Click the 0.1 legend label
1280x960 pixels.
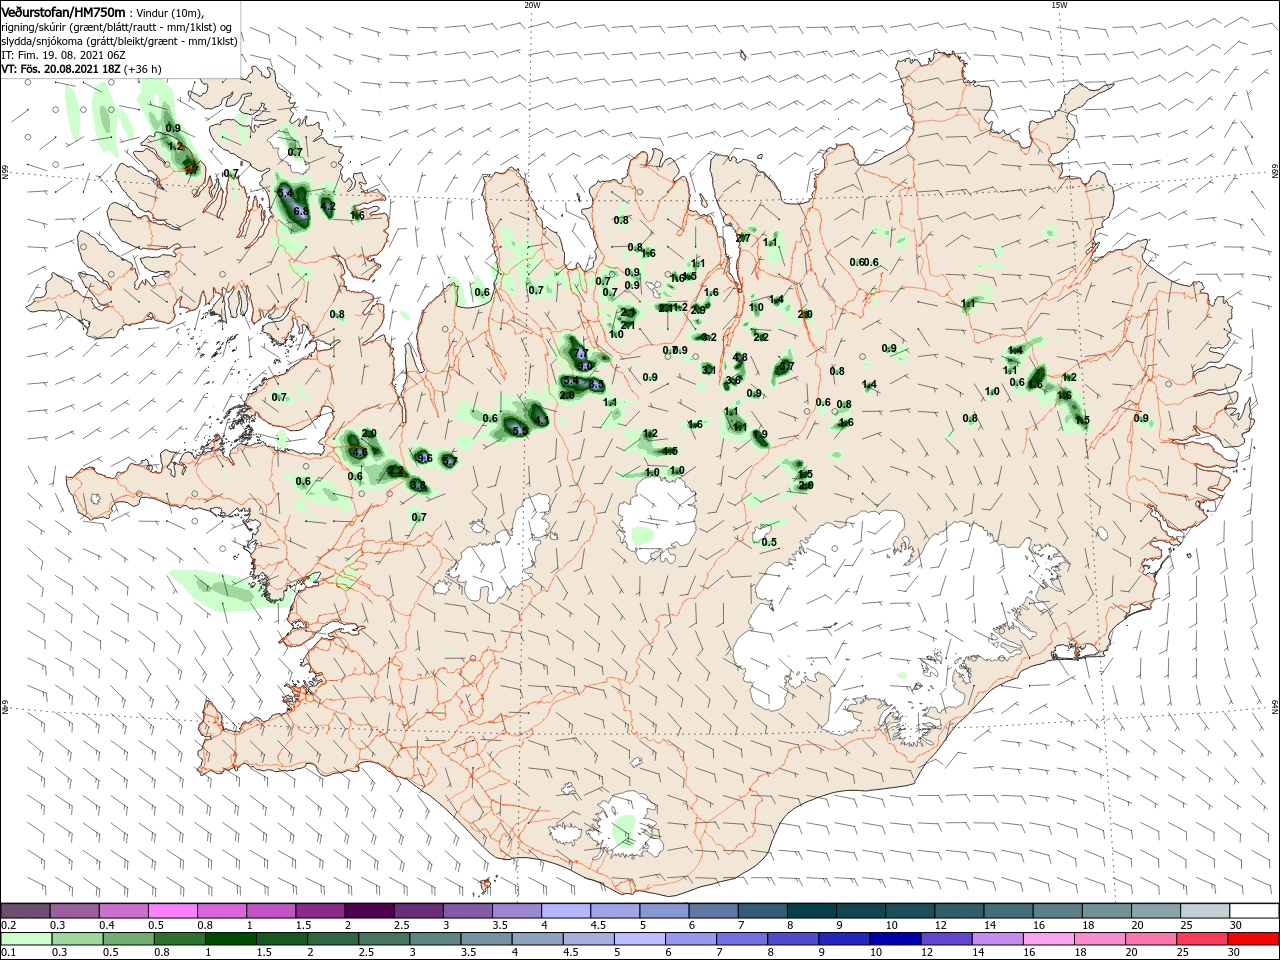point(8,953)
